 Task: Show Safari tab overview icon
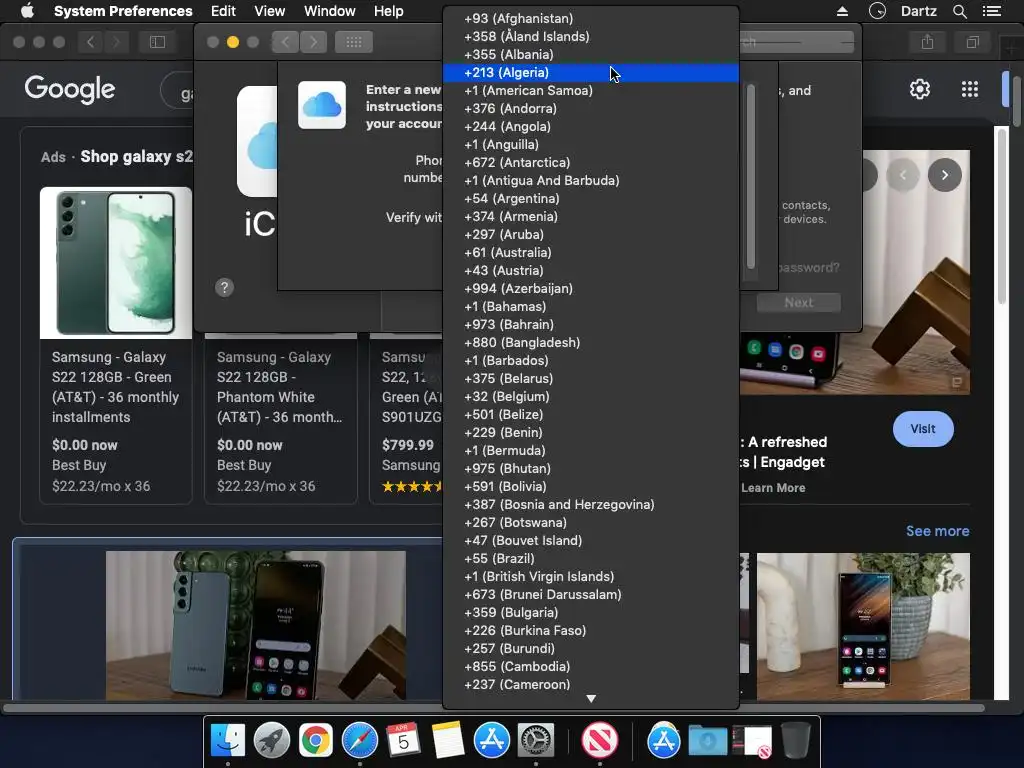[x=972, y=42]
